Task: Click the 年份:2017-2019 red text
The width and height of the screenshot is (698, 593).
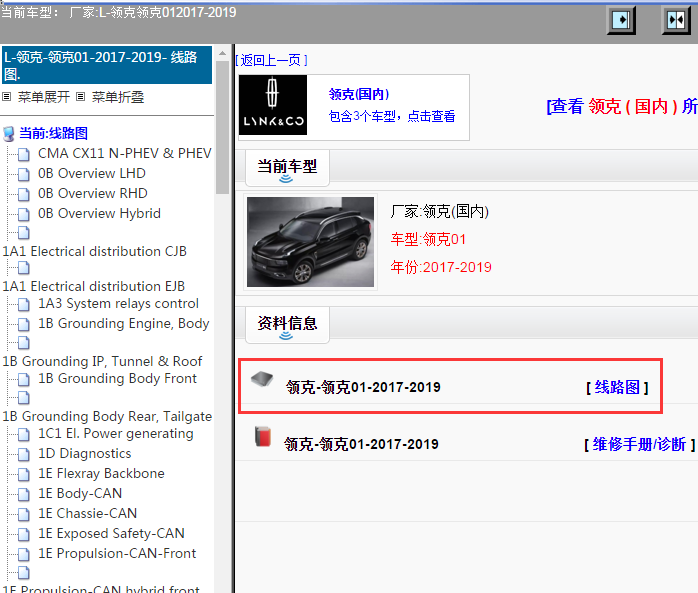Action: (x=441, y=267)
